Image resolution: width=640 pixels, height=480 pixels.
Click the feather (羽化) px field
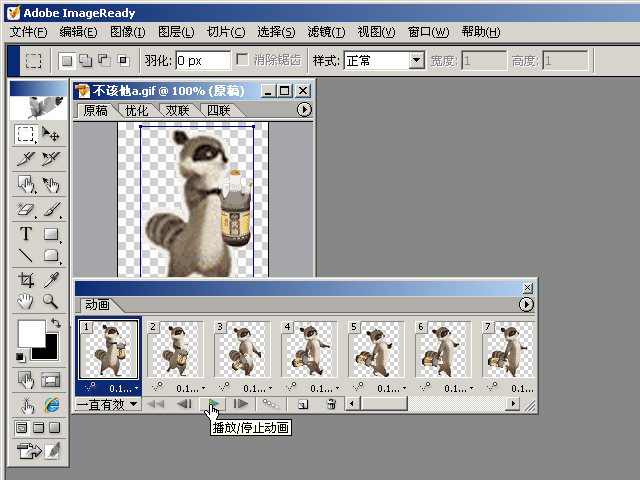point(203,61)
